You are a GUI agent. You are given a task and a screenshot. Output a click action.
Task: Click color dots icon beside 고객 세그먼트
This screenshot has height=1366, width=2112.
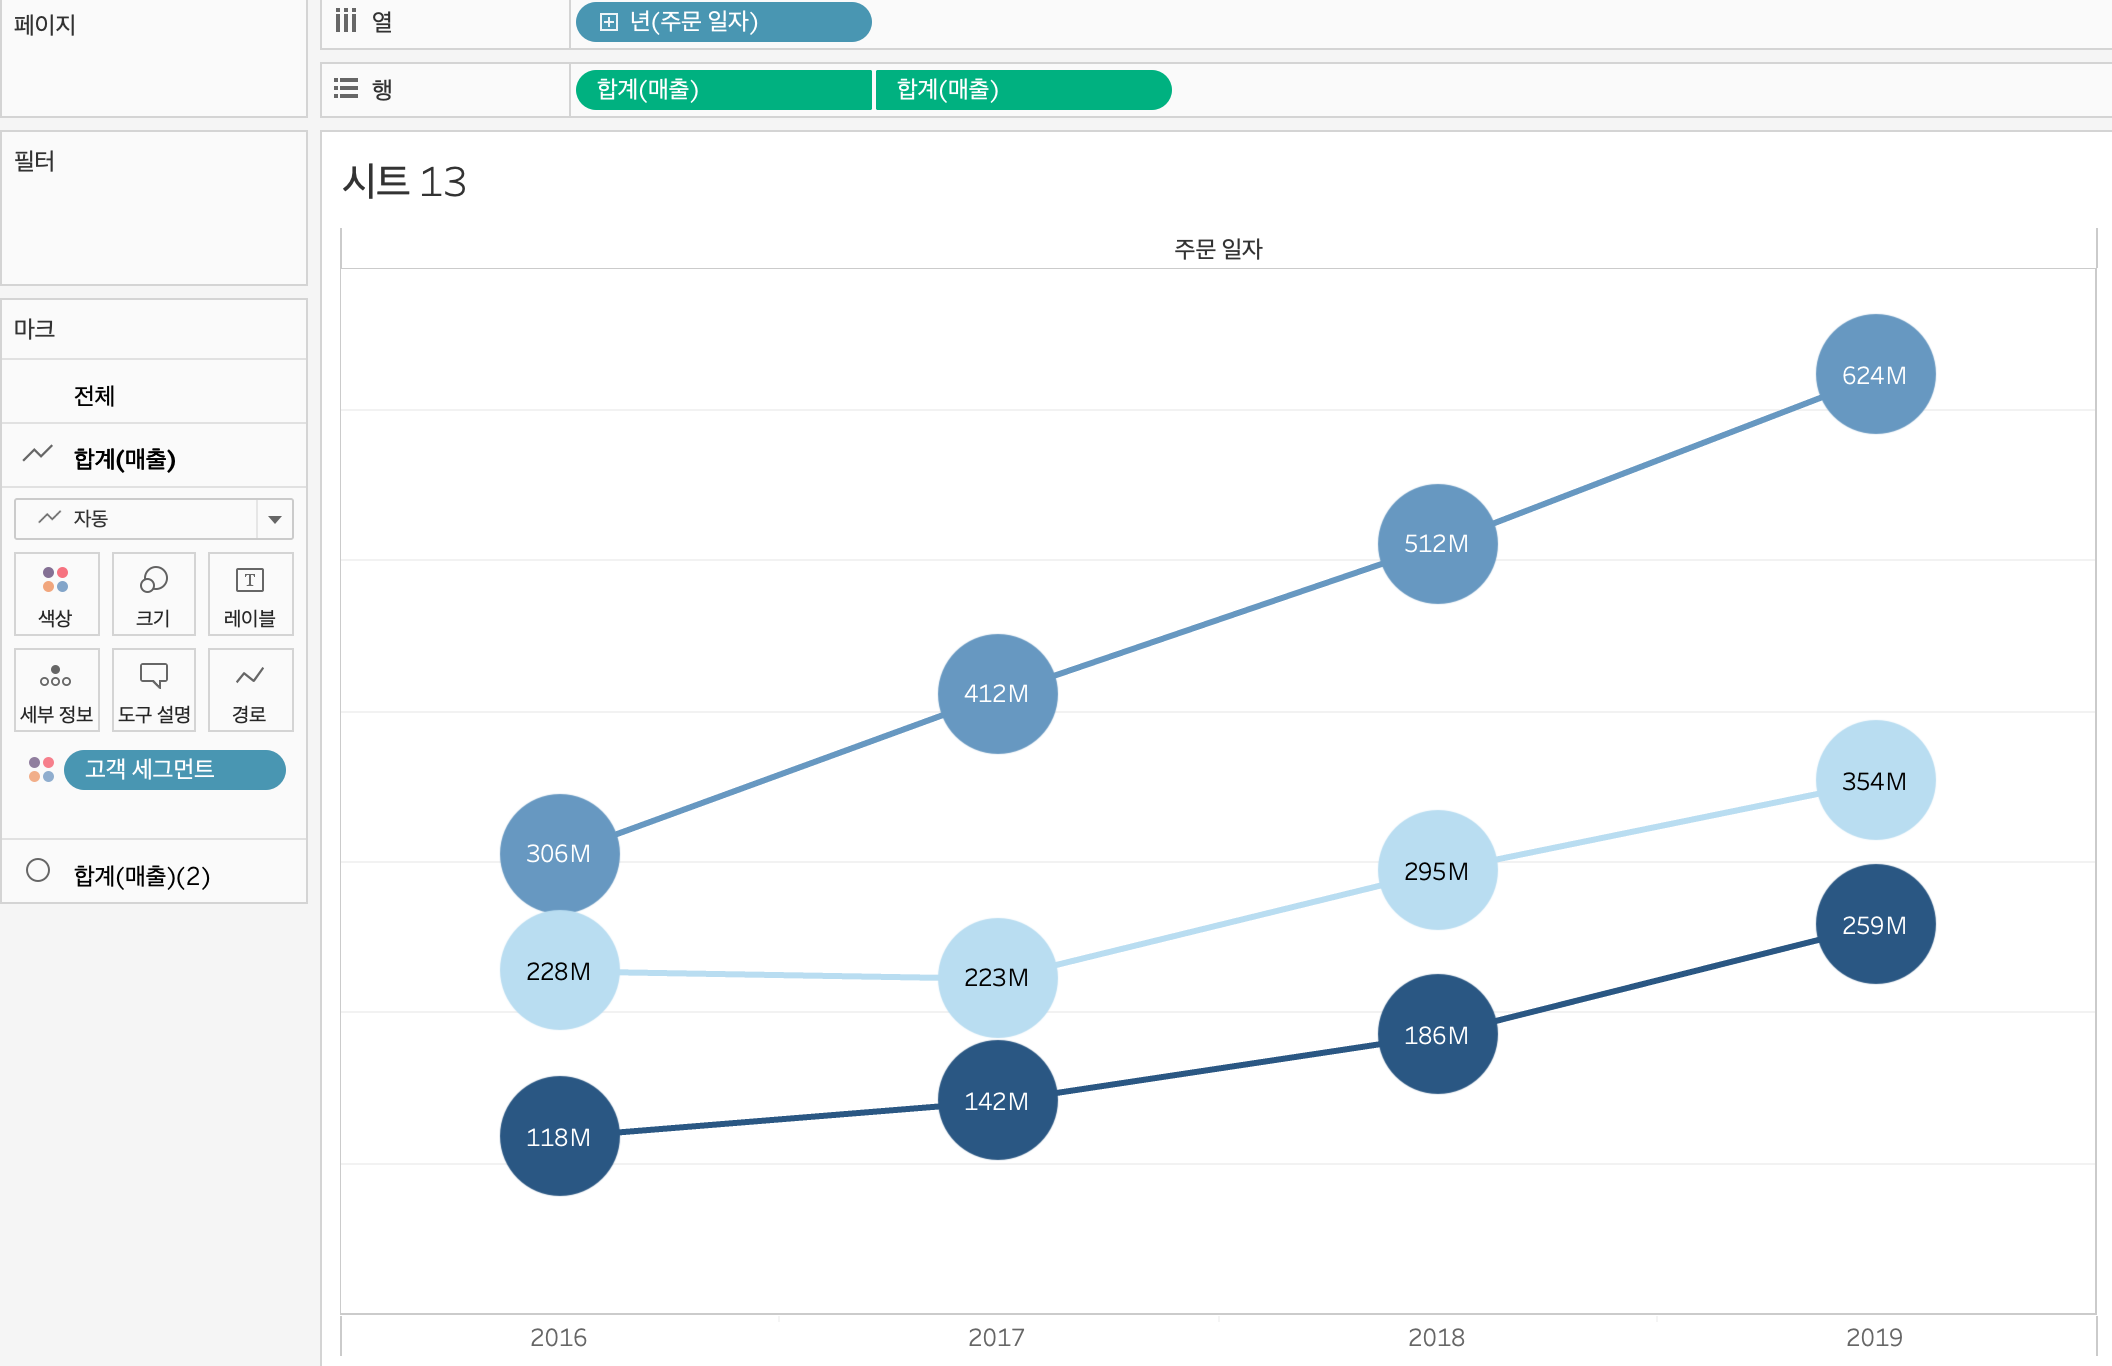[x=41, y=769]
